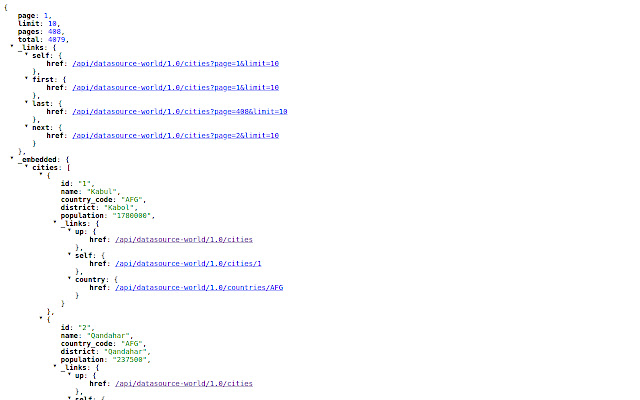Collapse the cities array
Viewport: 640px width, 400px height.
coord(26,166)
